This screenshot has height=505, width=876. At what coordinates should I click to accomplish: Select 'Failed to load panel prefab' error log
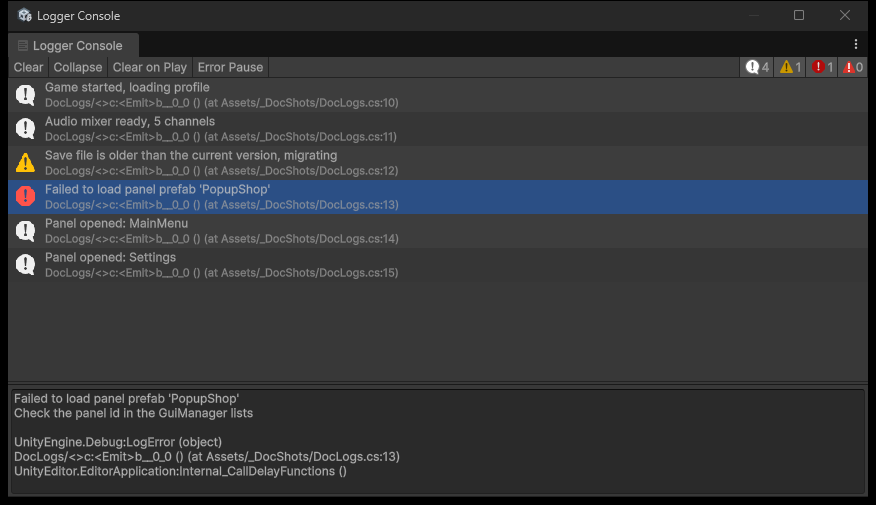438,197
